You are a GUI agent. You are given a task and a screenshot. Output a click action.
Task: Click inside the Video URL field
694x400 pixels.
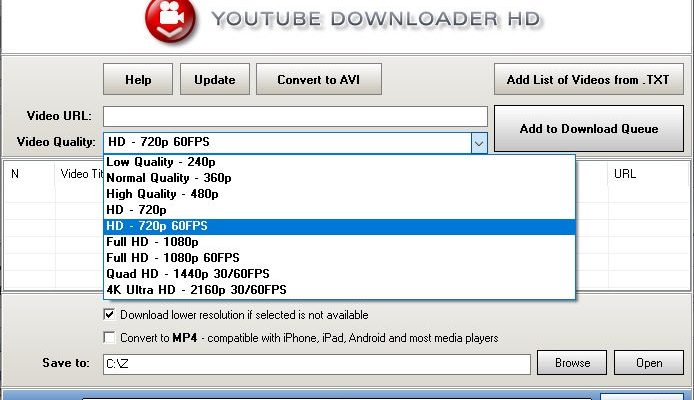click(295, 116)
